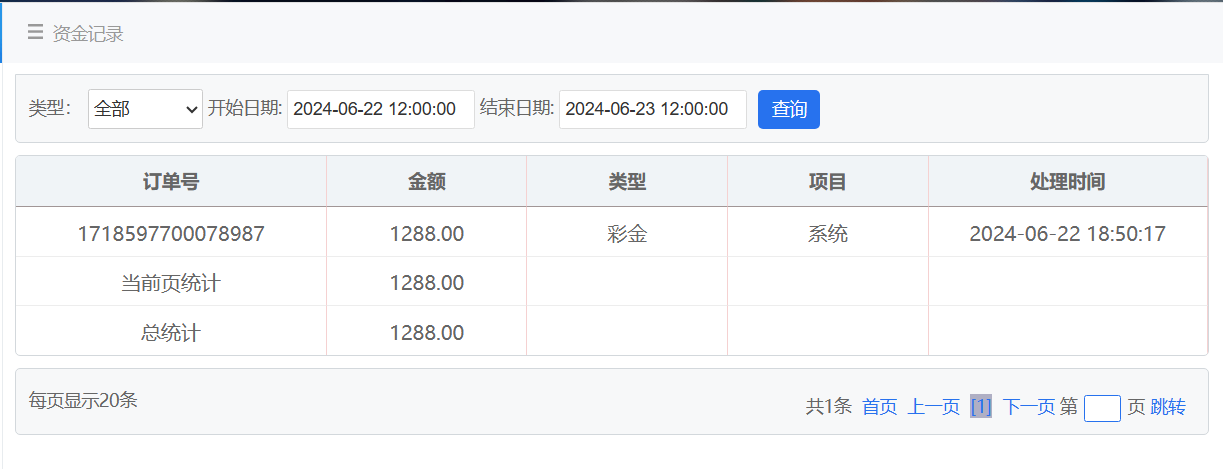
Task: Click the 项目 column header
Action: 827,182
